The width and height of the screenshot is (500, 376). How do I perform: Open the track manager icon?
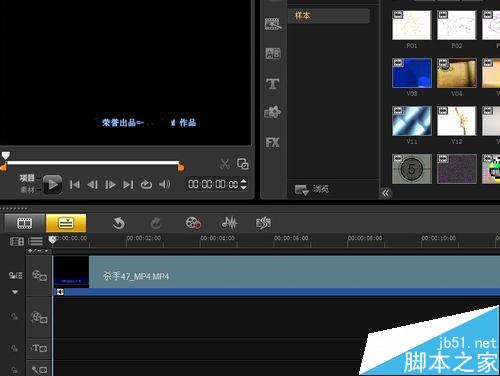(17, 241)
